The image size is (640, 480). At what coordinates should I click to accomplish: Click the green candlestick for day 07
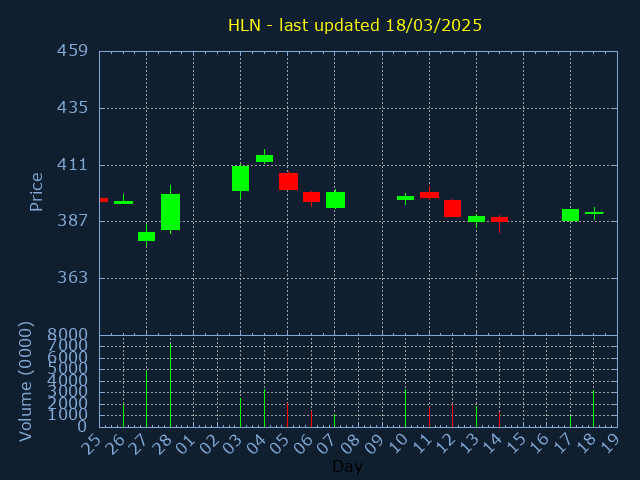click(336, 200)
